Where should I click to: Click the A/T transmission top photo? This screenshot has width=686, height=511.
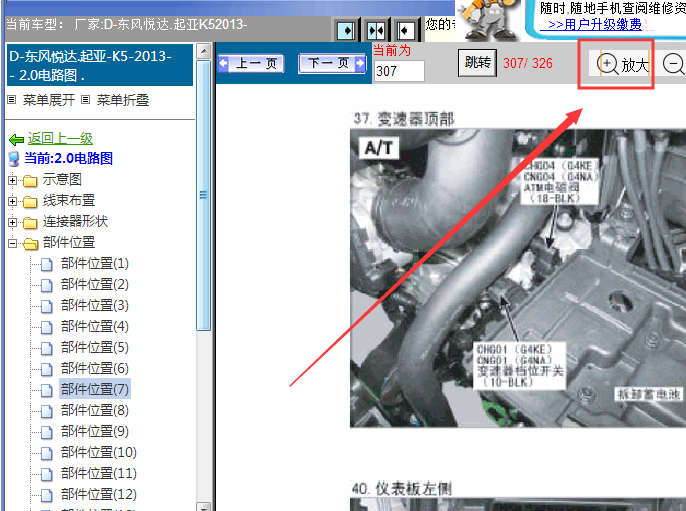tap(518, 278)
